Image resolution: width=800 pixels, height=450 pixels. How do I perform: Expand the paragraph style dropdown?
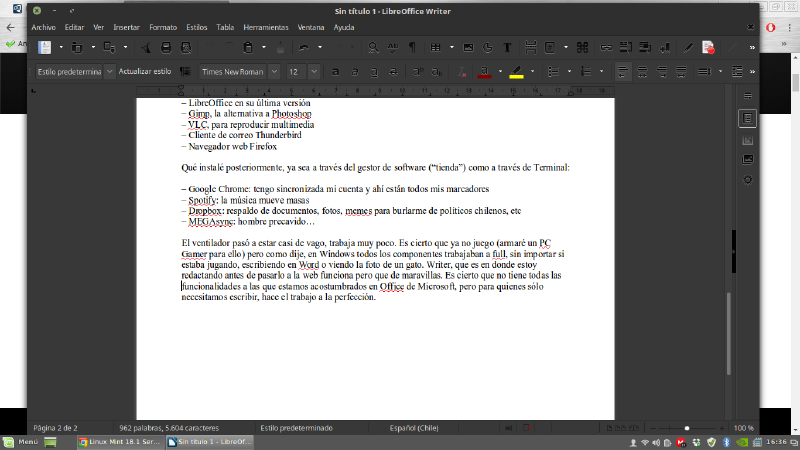[x=109, y=72]
